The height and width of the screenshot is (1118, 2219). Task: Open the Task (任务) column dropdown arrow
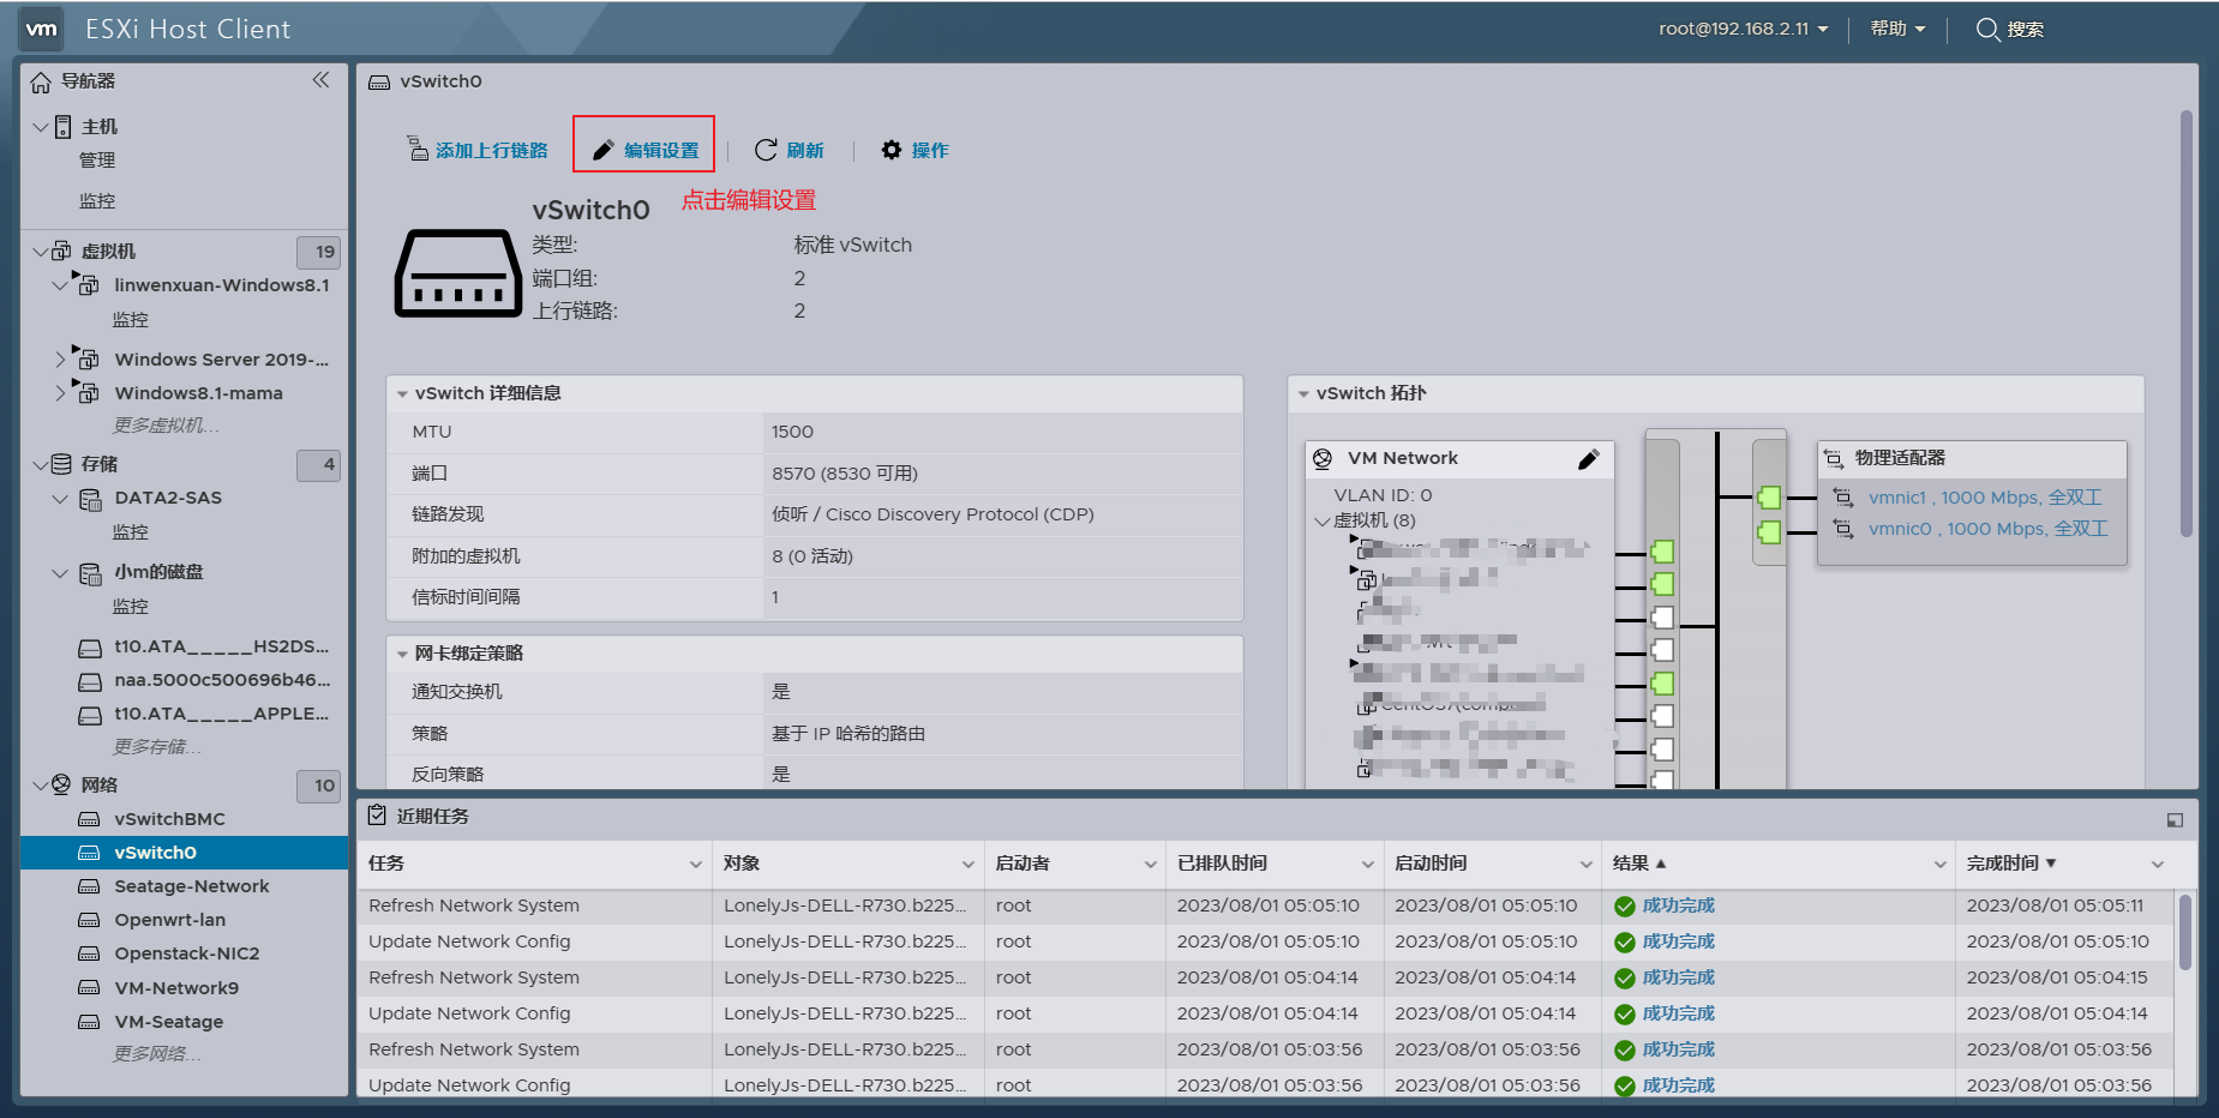tap(695, 864)
